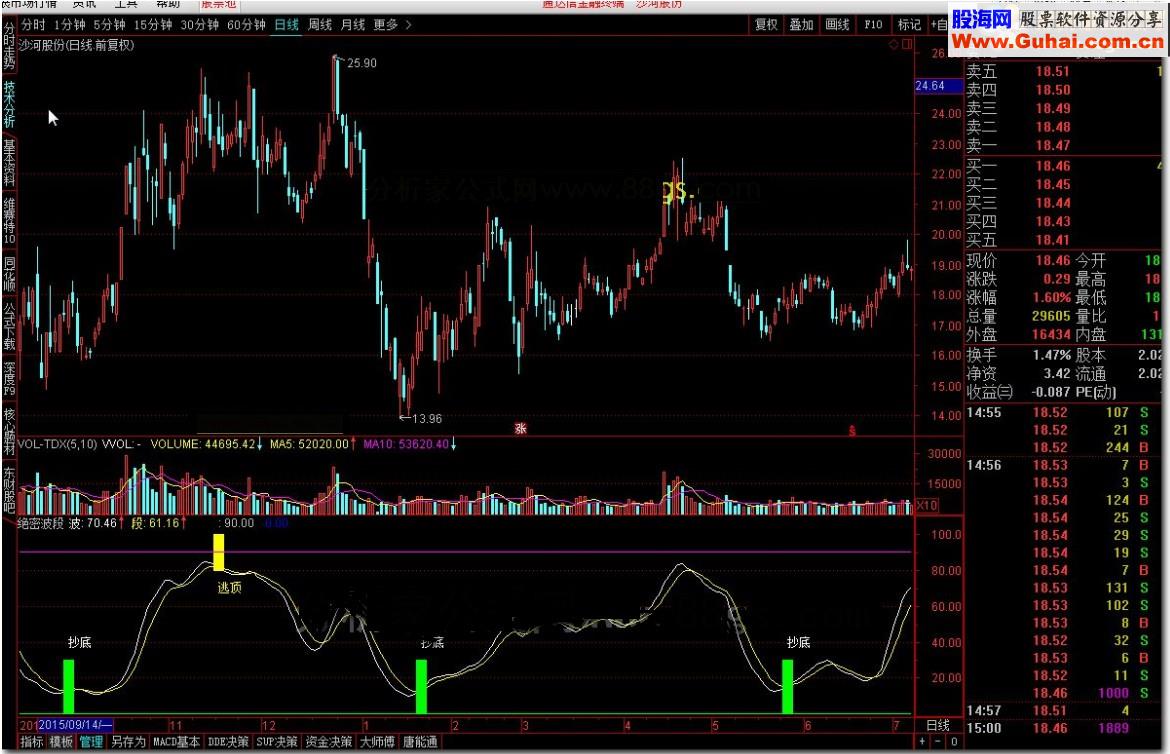Open the 维赛特10 sidebar tab

pyautogui.click(x=9, y=221)
